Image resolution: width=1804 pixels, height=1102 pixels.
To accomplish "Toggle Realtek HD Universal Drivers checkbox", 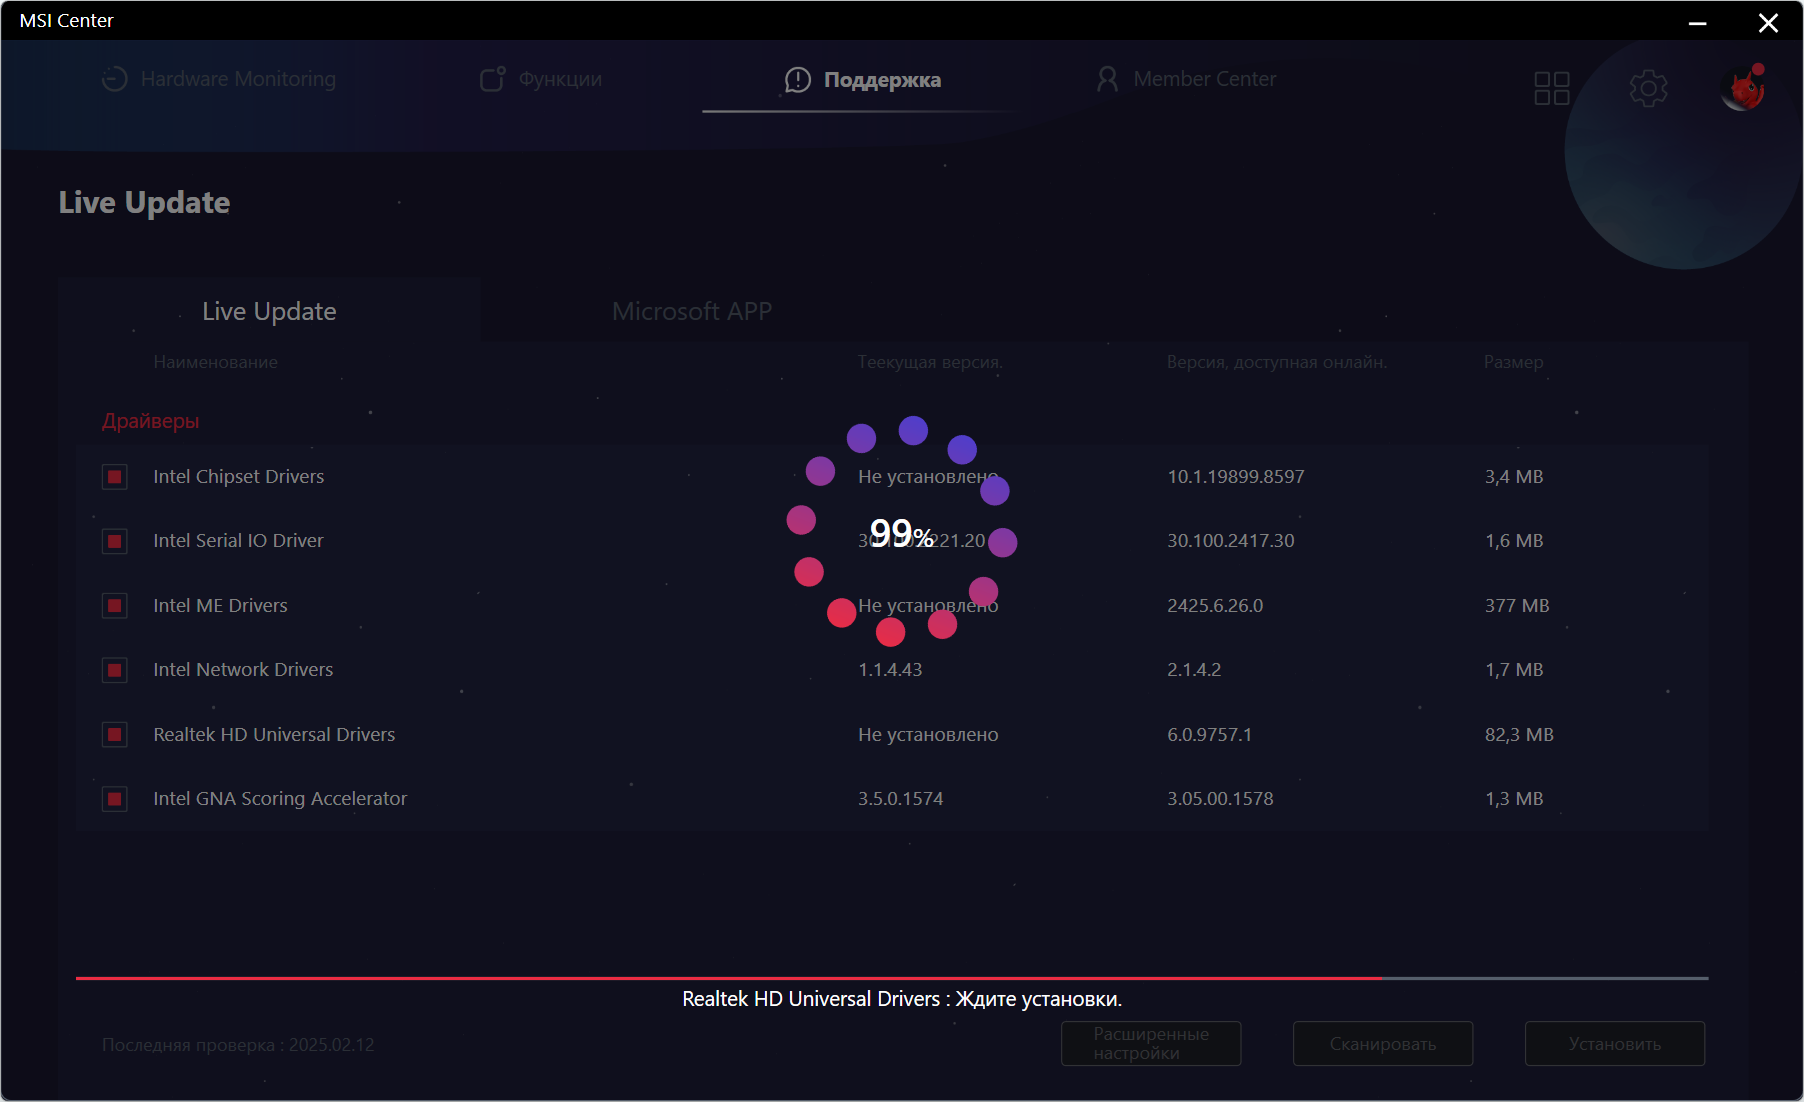I will 115,735.
